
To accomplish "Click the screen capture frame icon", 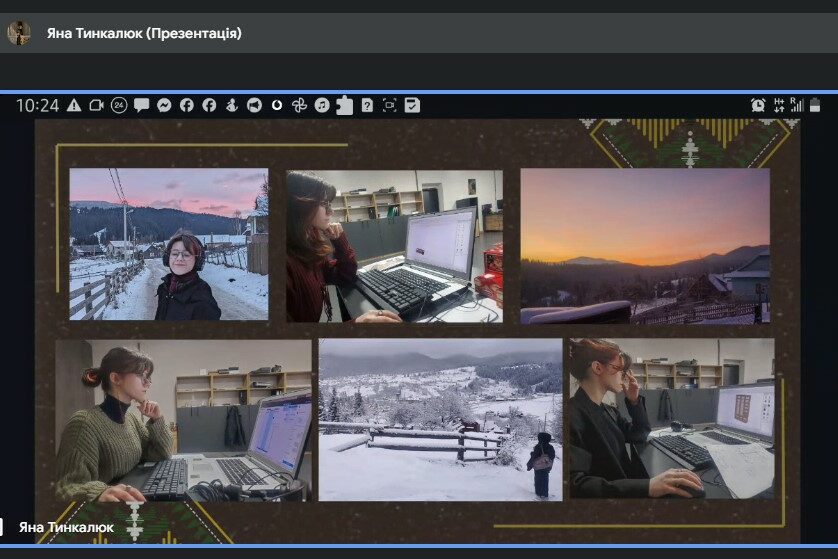I will (389, 105).
